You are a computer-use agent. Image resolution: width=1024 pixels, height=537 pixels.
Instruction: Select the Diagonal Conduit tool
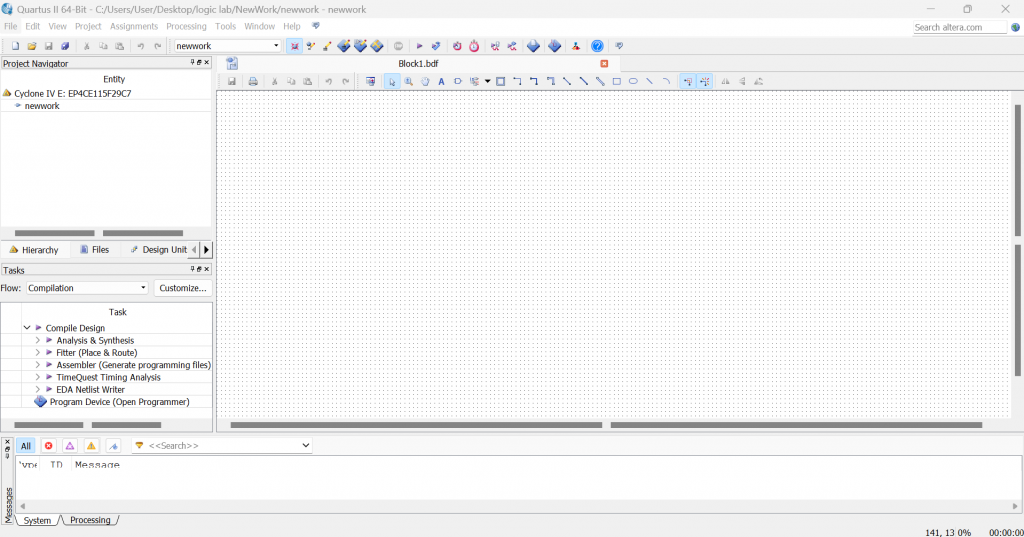click(600, 82)
